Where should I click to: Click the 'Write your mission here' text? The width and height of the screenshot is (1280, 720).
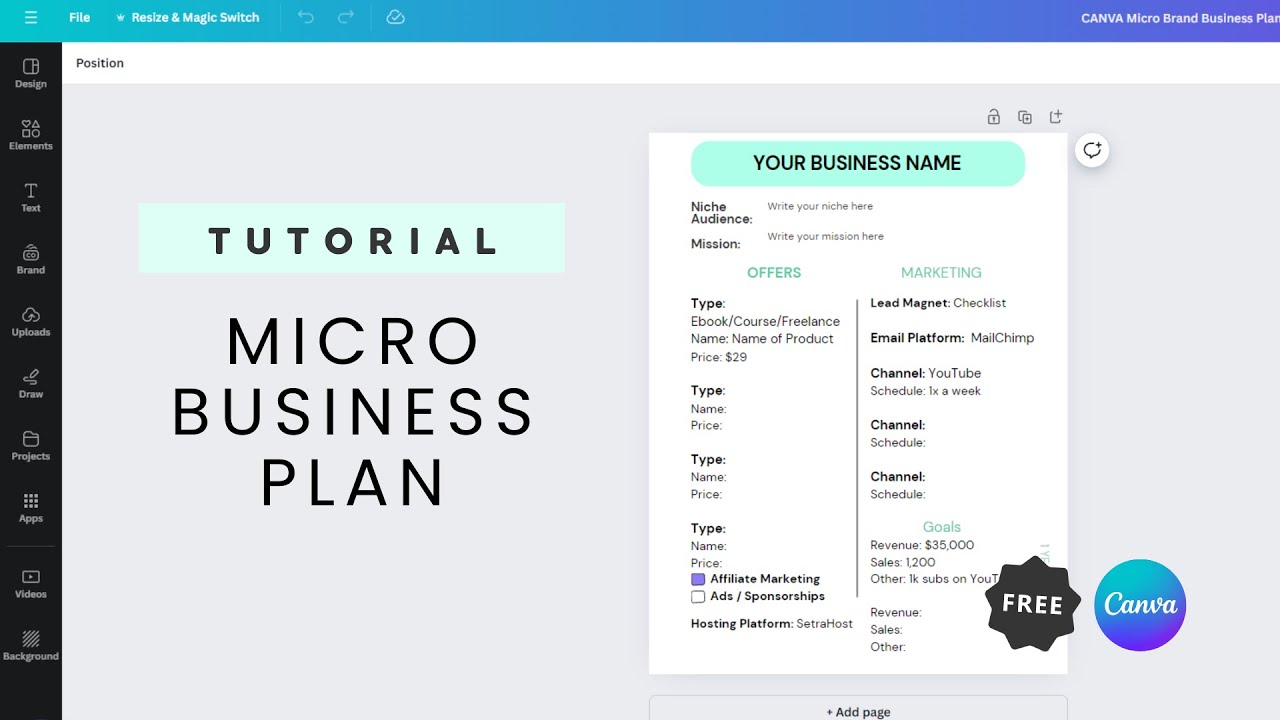coord(825,236)
